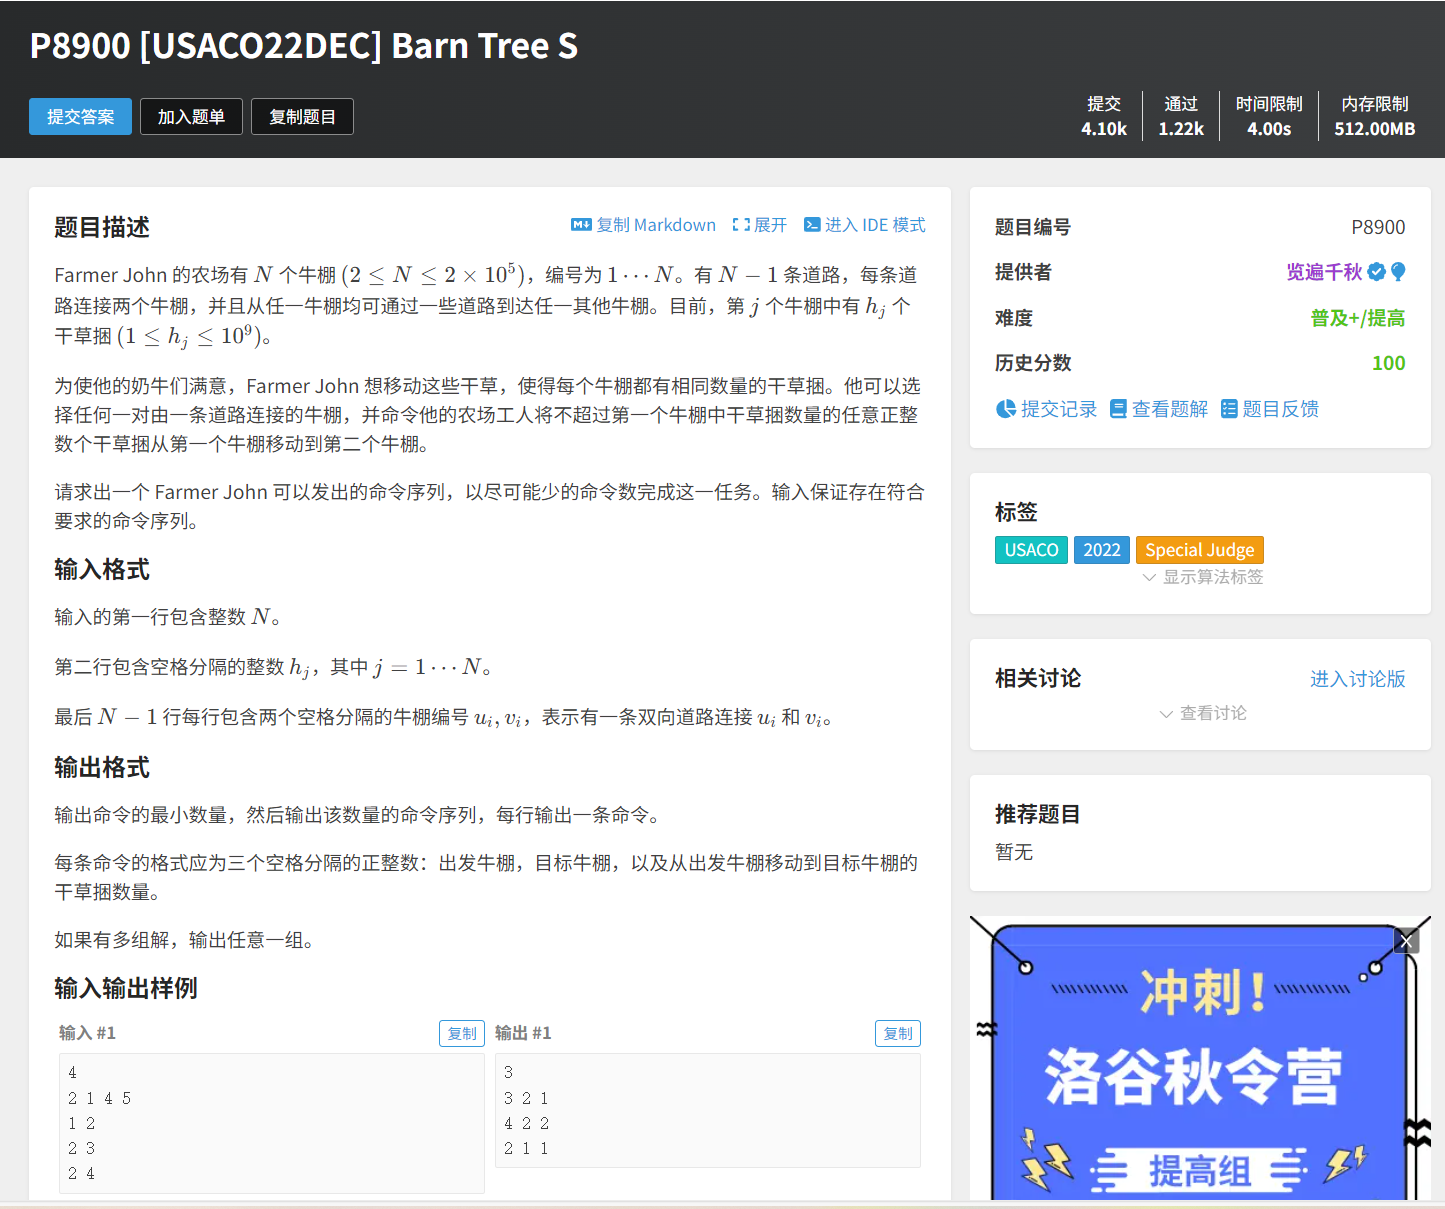The image size is (1445, 1209).
Task: Click the IDE mode terminal icon
Action: (x=812, y=225)
